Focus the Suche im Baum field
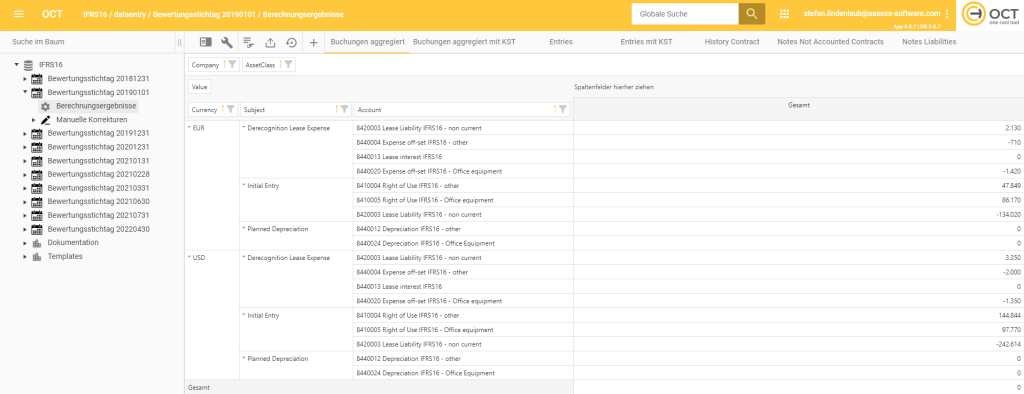Viewport: 1024px width, 394px height. pyautogui.click(x=88, y=42)
